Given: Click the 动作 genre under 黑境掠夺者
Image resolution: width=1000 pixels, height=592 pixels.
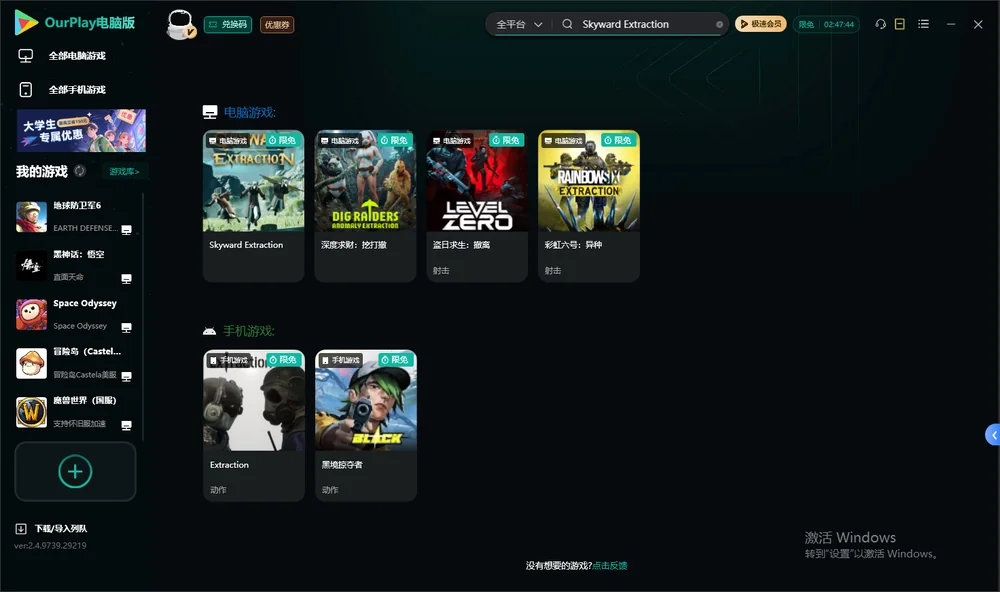Looking at the screenshot, I should pos(330,490).
